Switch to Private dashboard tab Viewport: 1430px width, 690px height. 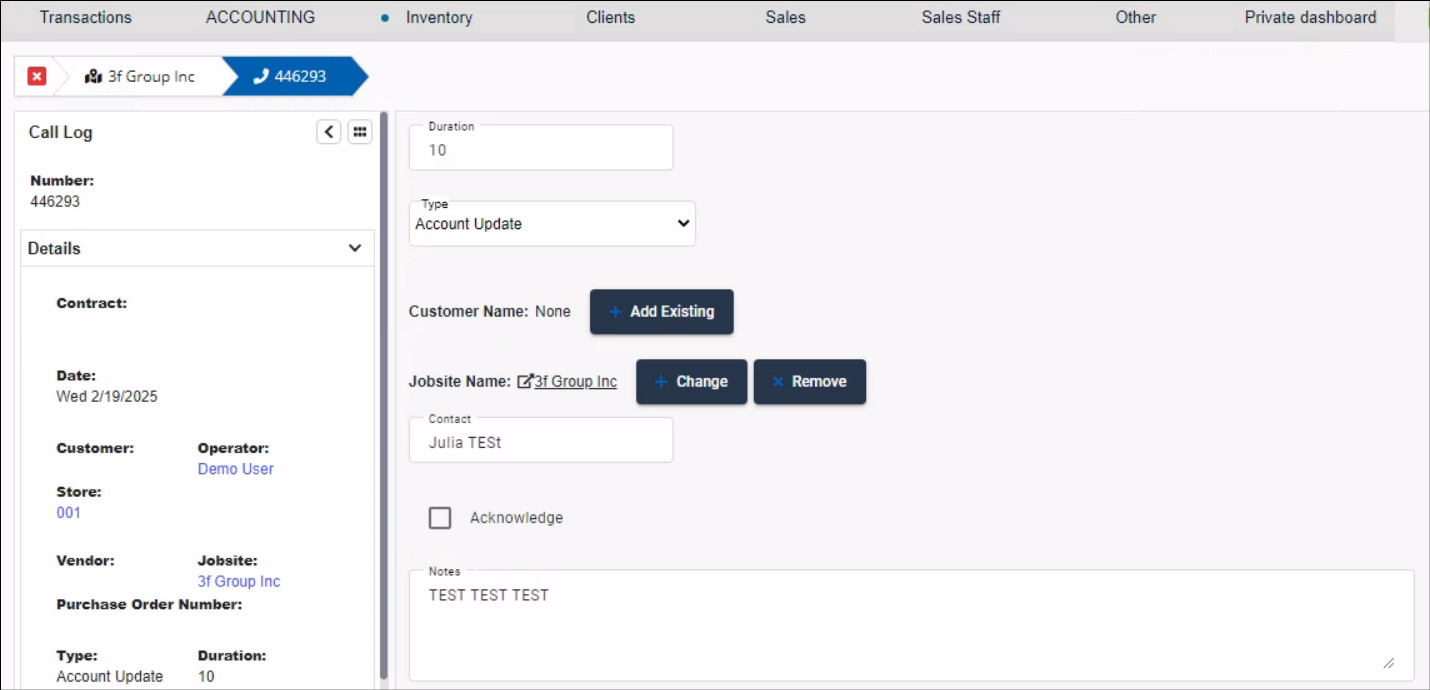tap(1310, 17)
